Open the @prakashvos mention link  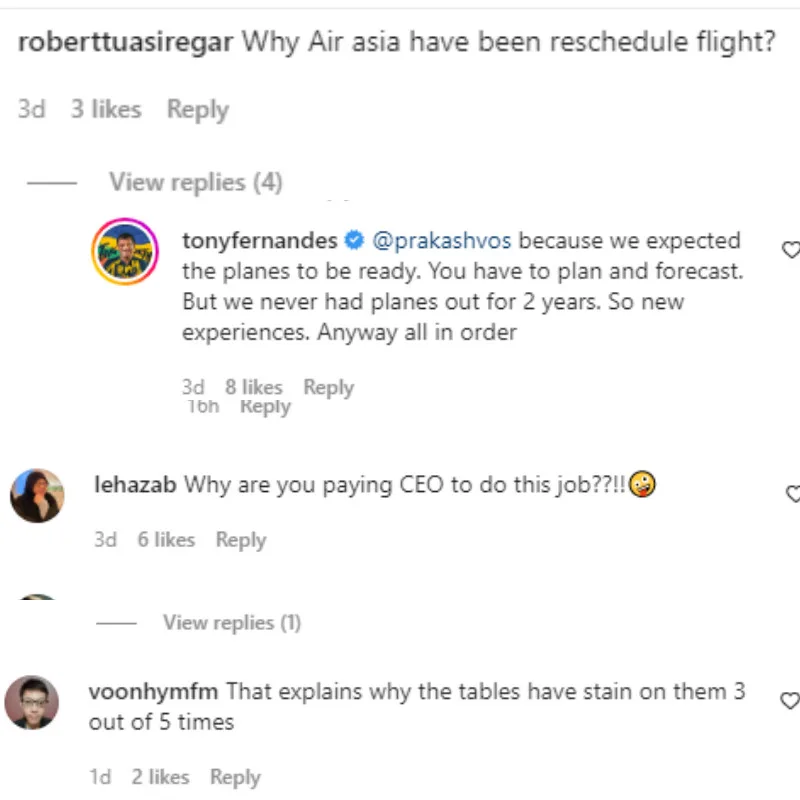pos(442,241)
